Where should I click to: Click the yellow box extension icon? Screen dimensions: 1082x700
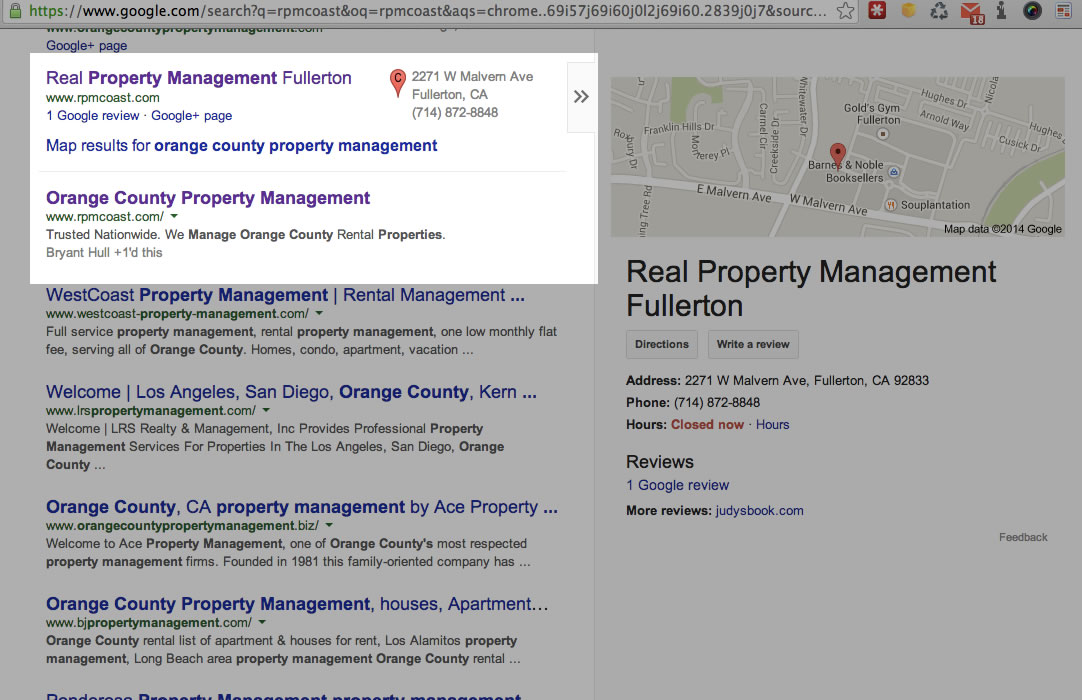pyautogui.click(x=908, y=10)
